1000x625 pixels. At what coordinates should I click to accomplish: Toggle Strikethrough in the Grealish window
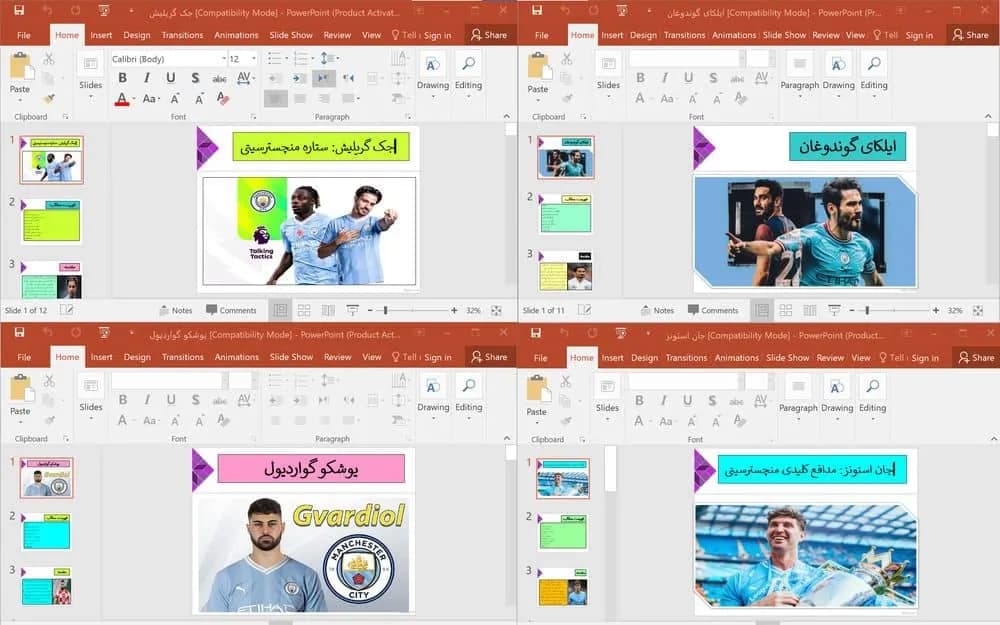219,78
